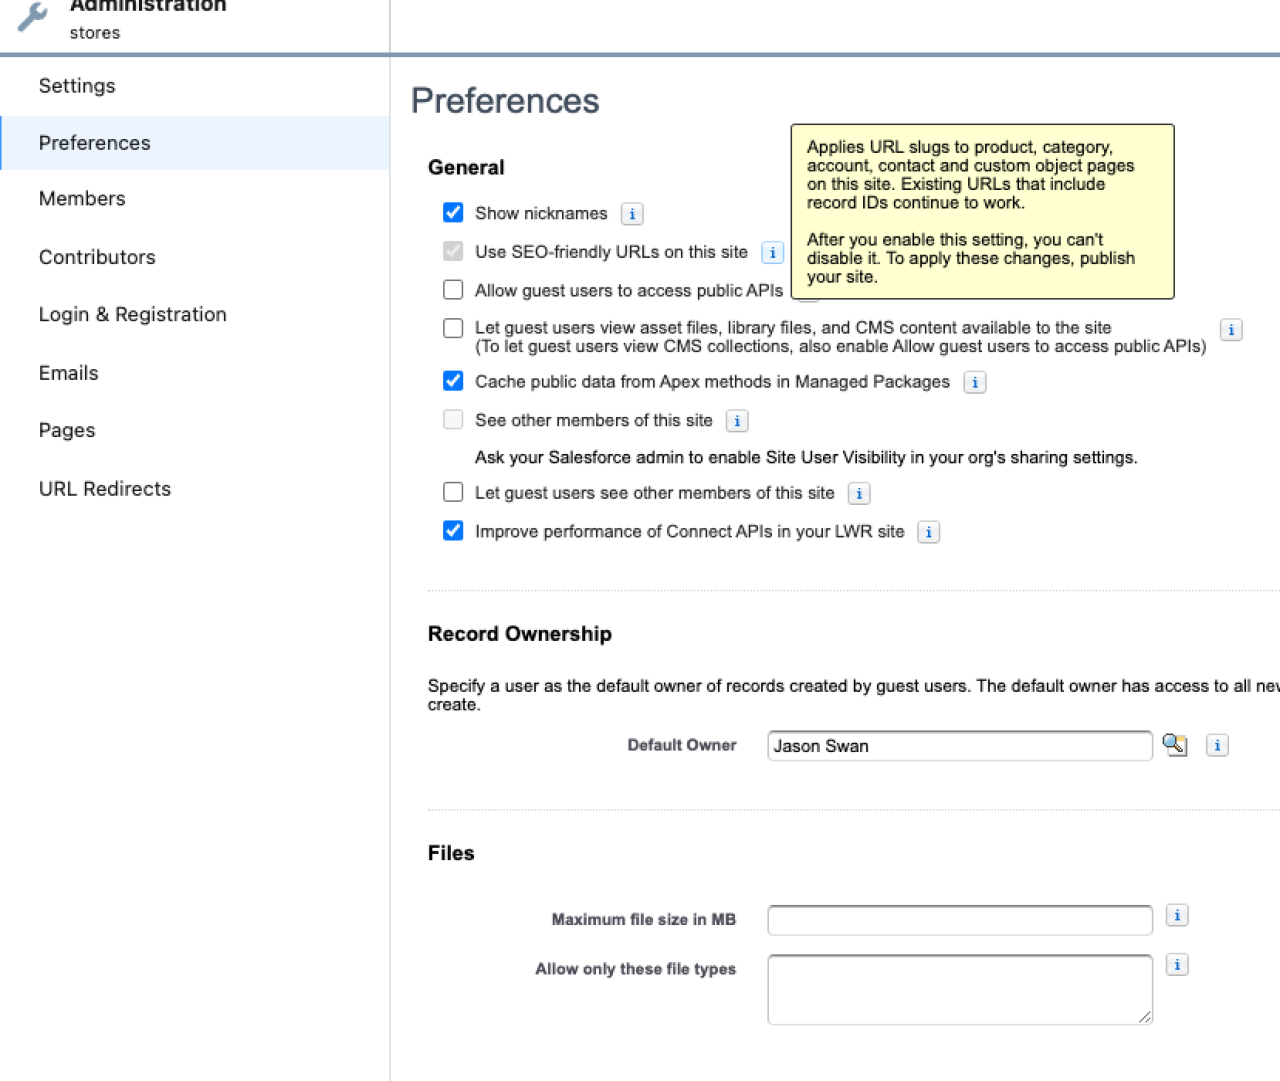Click the Use SEO-friendly URLs checkbox
Image resolution: width=1280 pixels, height=1081 pixels.
point(453,251)
